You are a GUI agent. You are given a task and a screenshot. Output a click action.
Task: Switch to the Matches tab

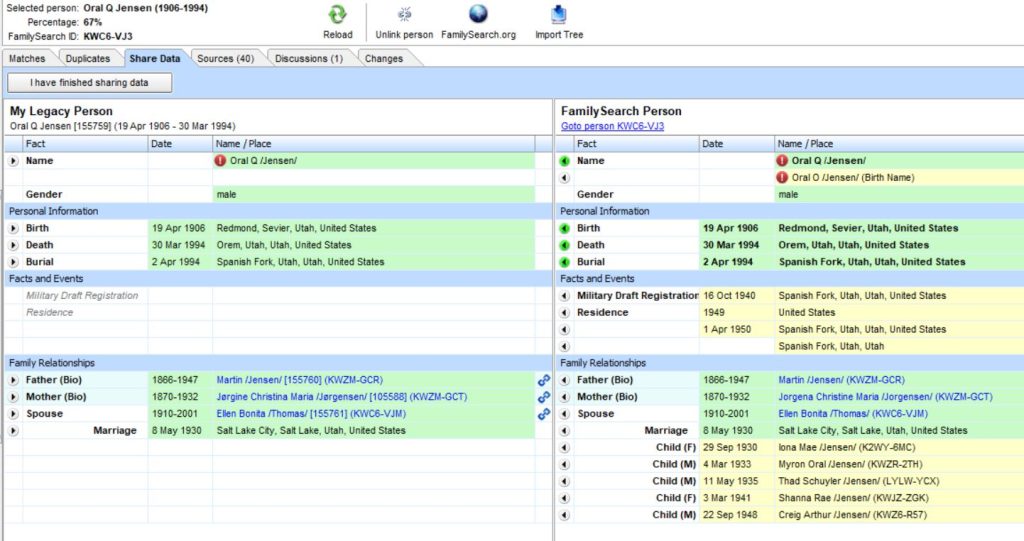(x=27, y=58)
